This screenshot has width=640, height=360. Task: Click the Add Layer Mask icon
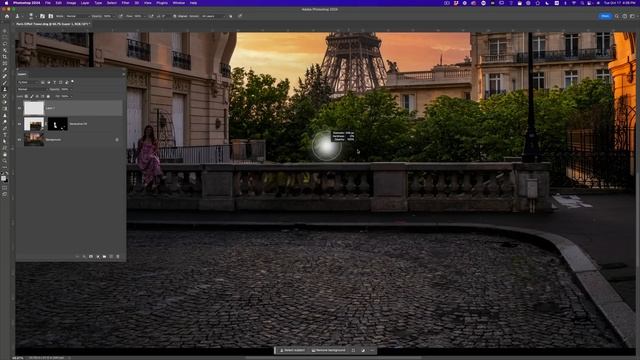[91, 256]
